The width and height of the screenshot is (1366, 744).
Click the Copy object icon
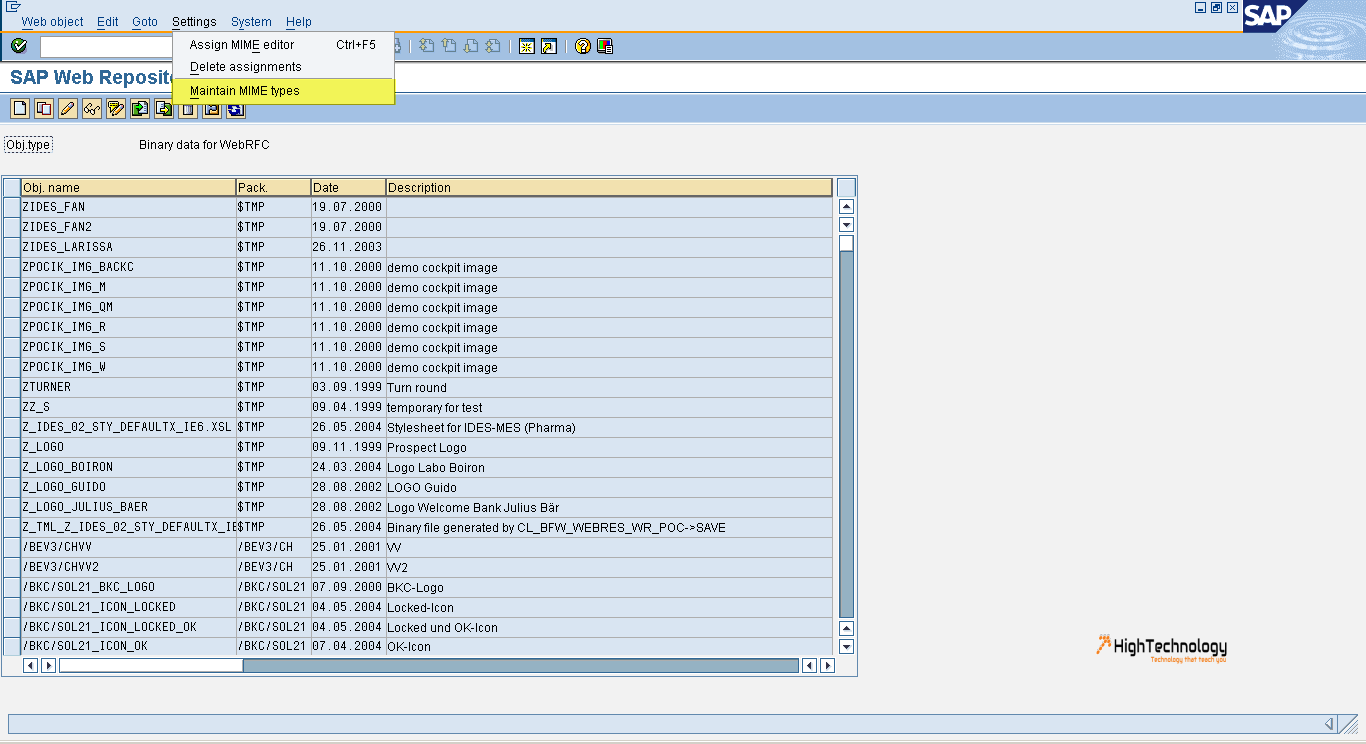point(44,108)
